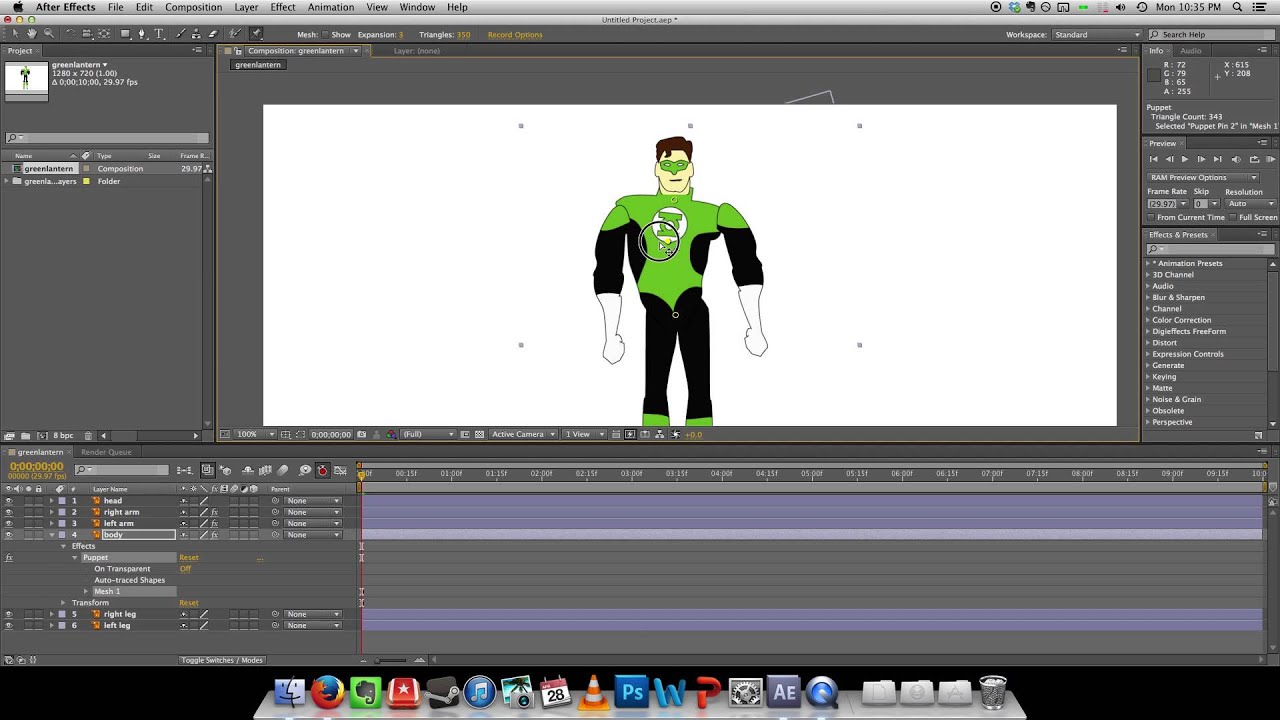Click the Enable Motion Blur timeline icon
1280x720 pixels.
[x=283, y=470]
